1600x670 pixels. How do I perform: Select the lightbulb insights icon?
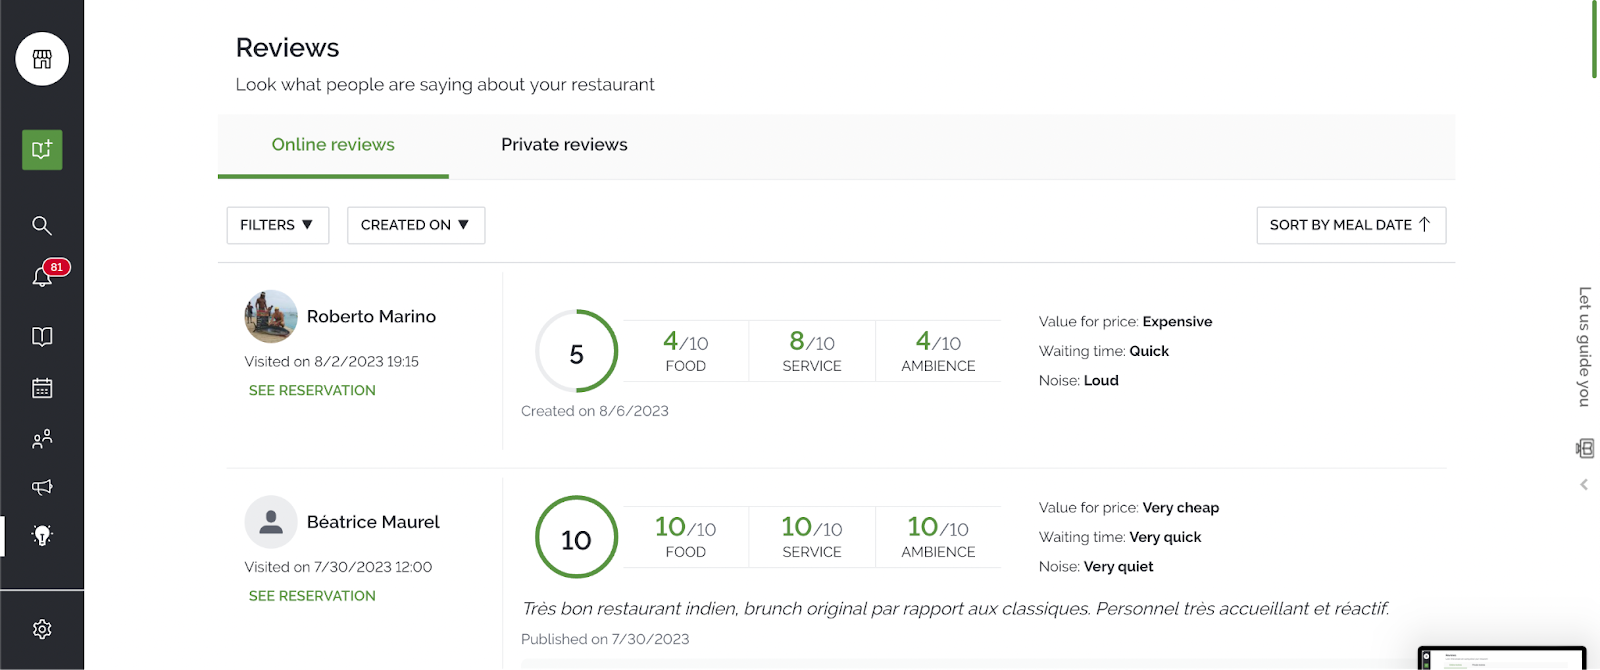point(42,535)
